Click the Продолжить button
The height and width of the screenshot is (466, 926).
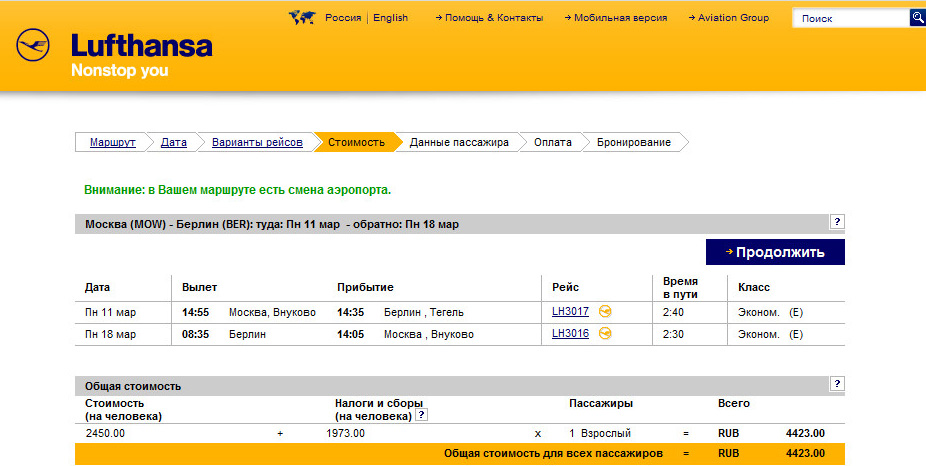pyautogui.click(x=775, y=252)
